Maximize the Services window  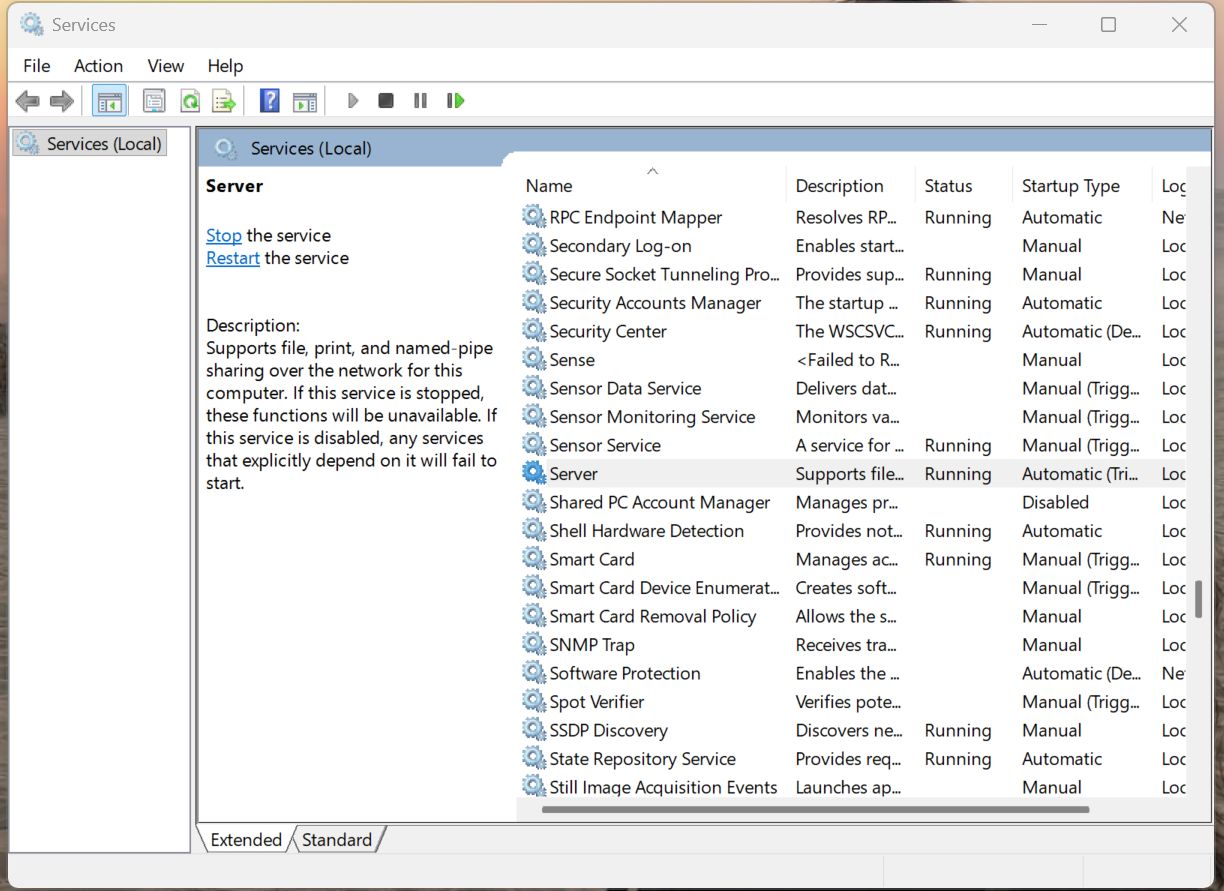click(1108, 25)
